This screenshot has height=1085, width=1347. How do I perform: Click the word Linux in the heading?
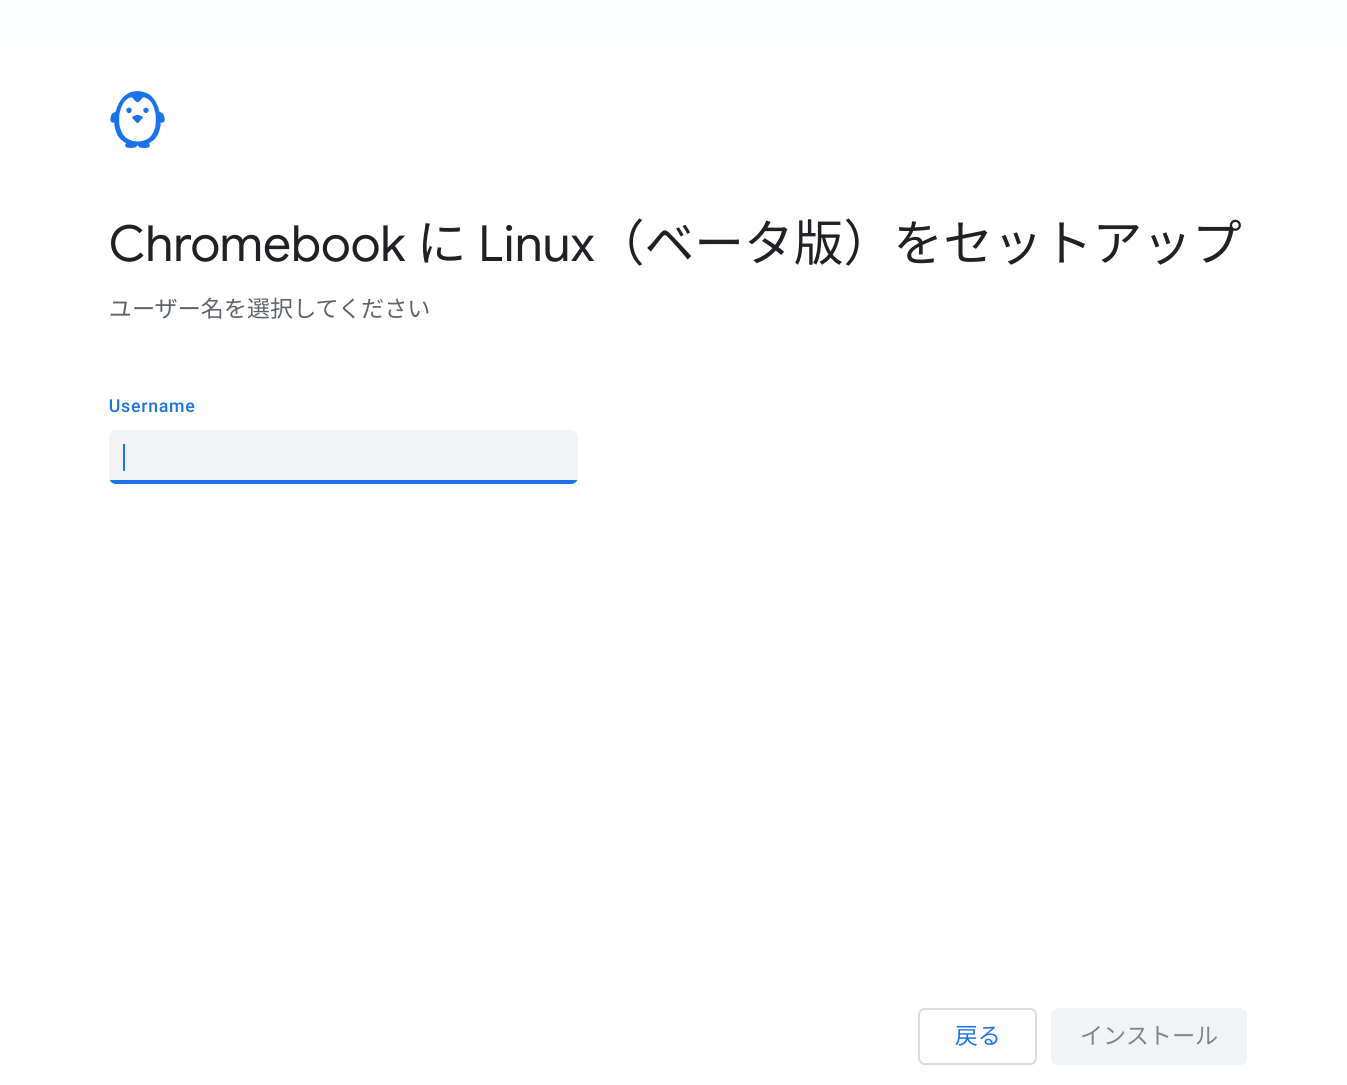click(x=537, y=244)
